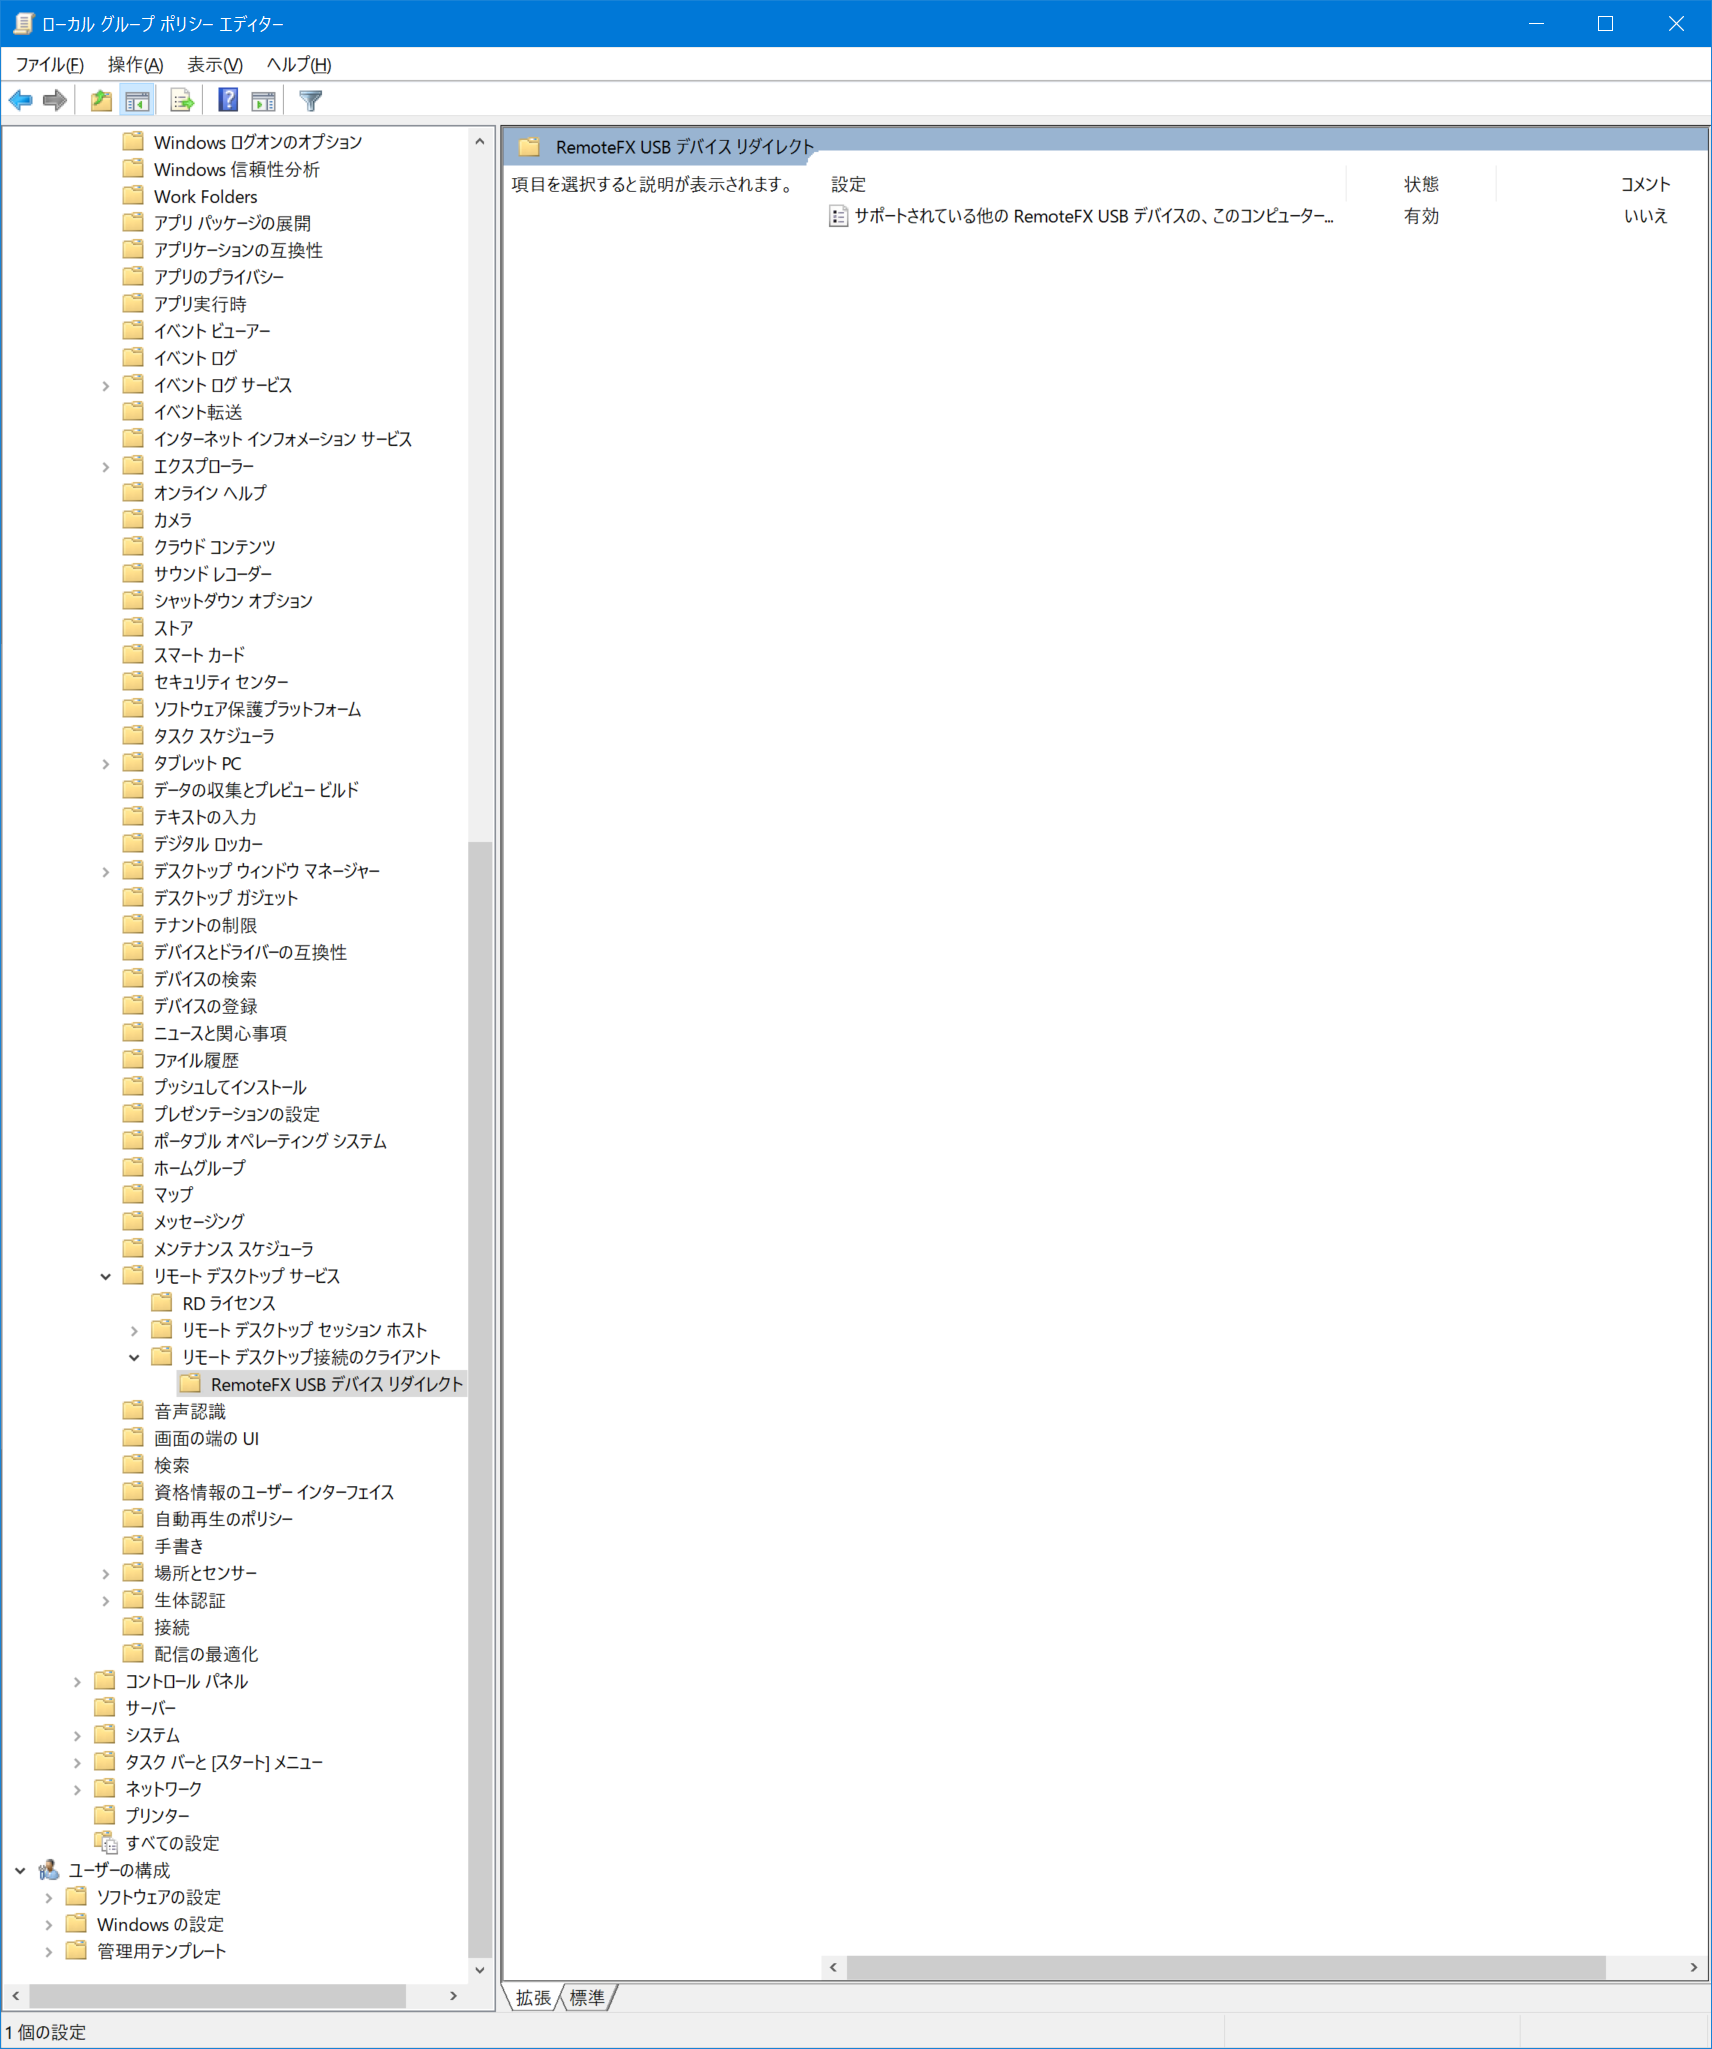Select the デジタル ロッカー folder

point(208,844)
